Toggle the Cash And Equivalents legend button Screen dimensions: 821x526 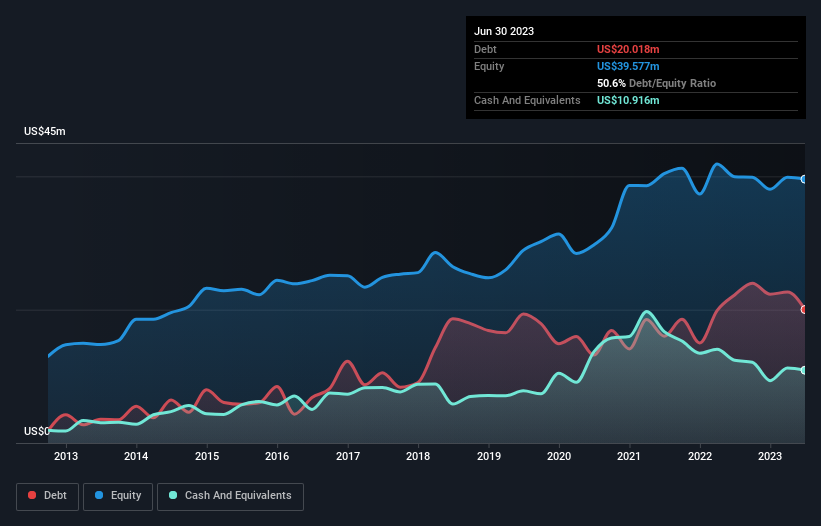230,496
